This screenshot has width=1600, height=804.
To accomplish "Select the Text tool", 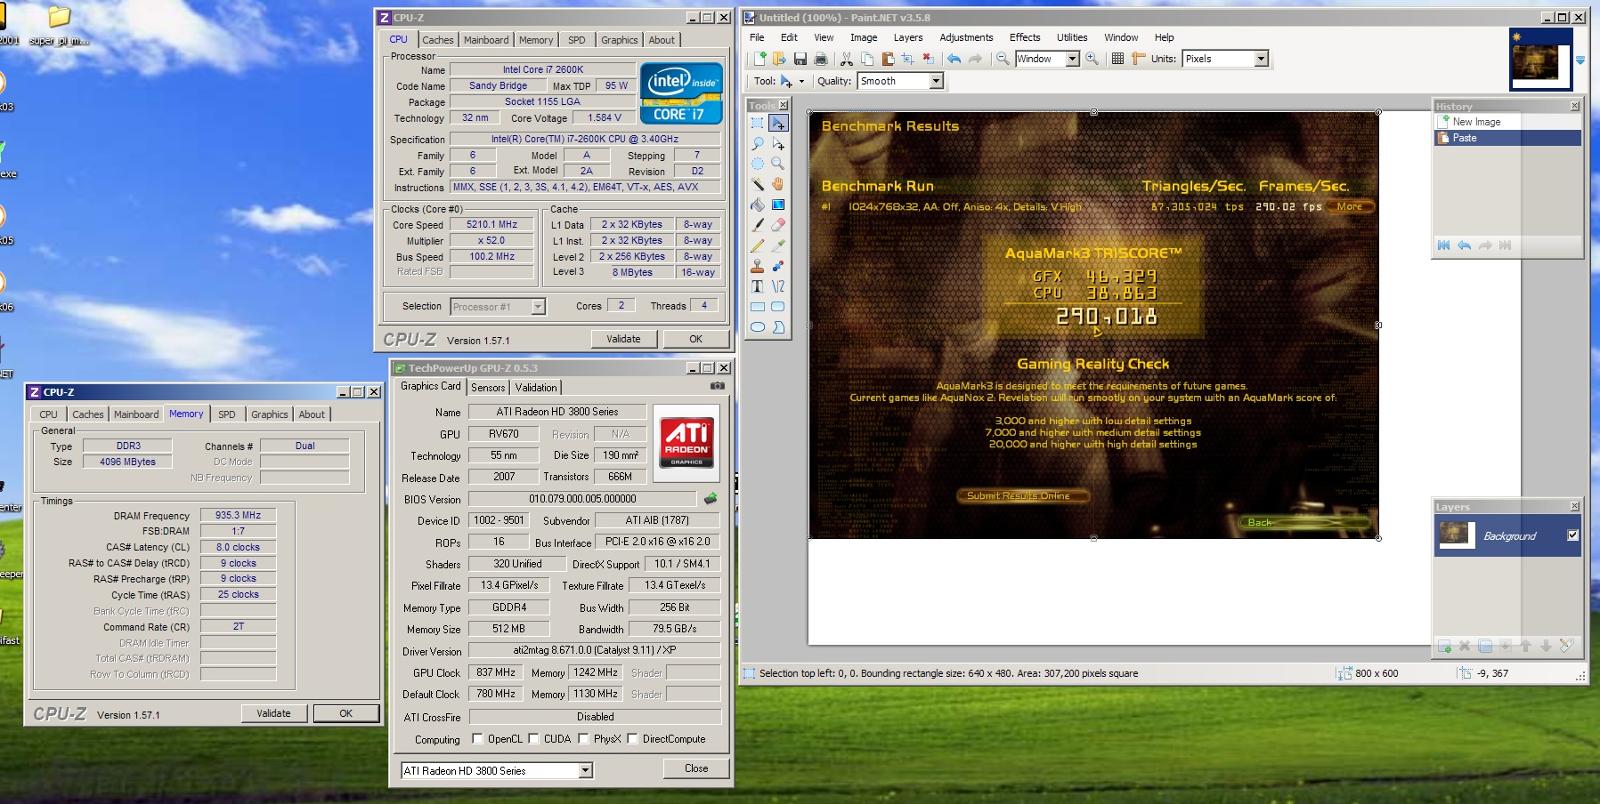I will click(758, 287).
